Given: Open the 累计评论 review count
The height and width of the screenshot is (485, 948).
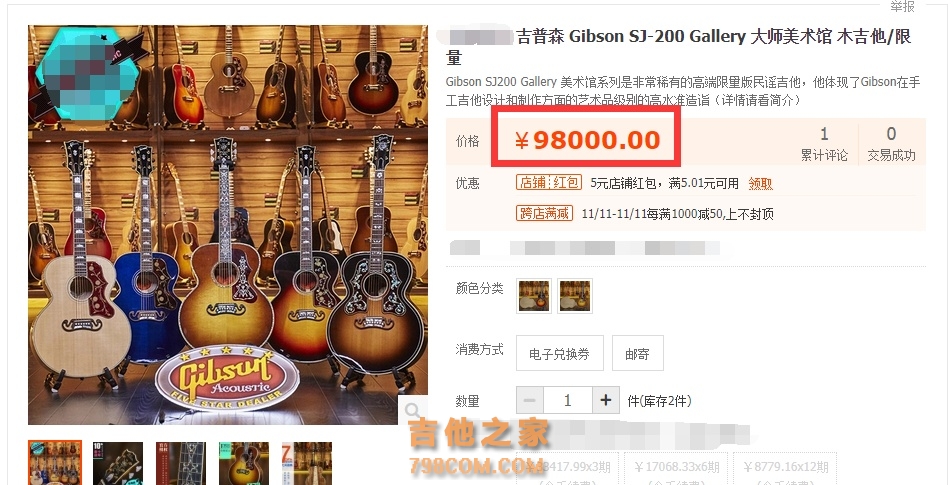Looking at the screenshot, I should point(824,143).
